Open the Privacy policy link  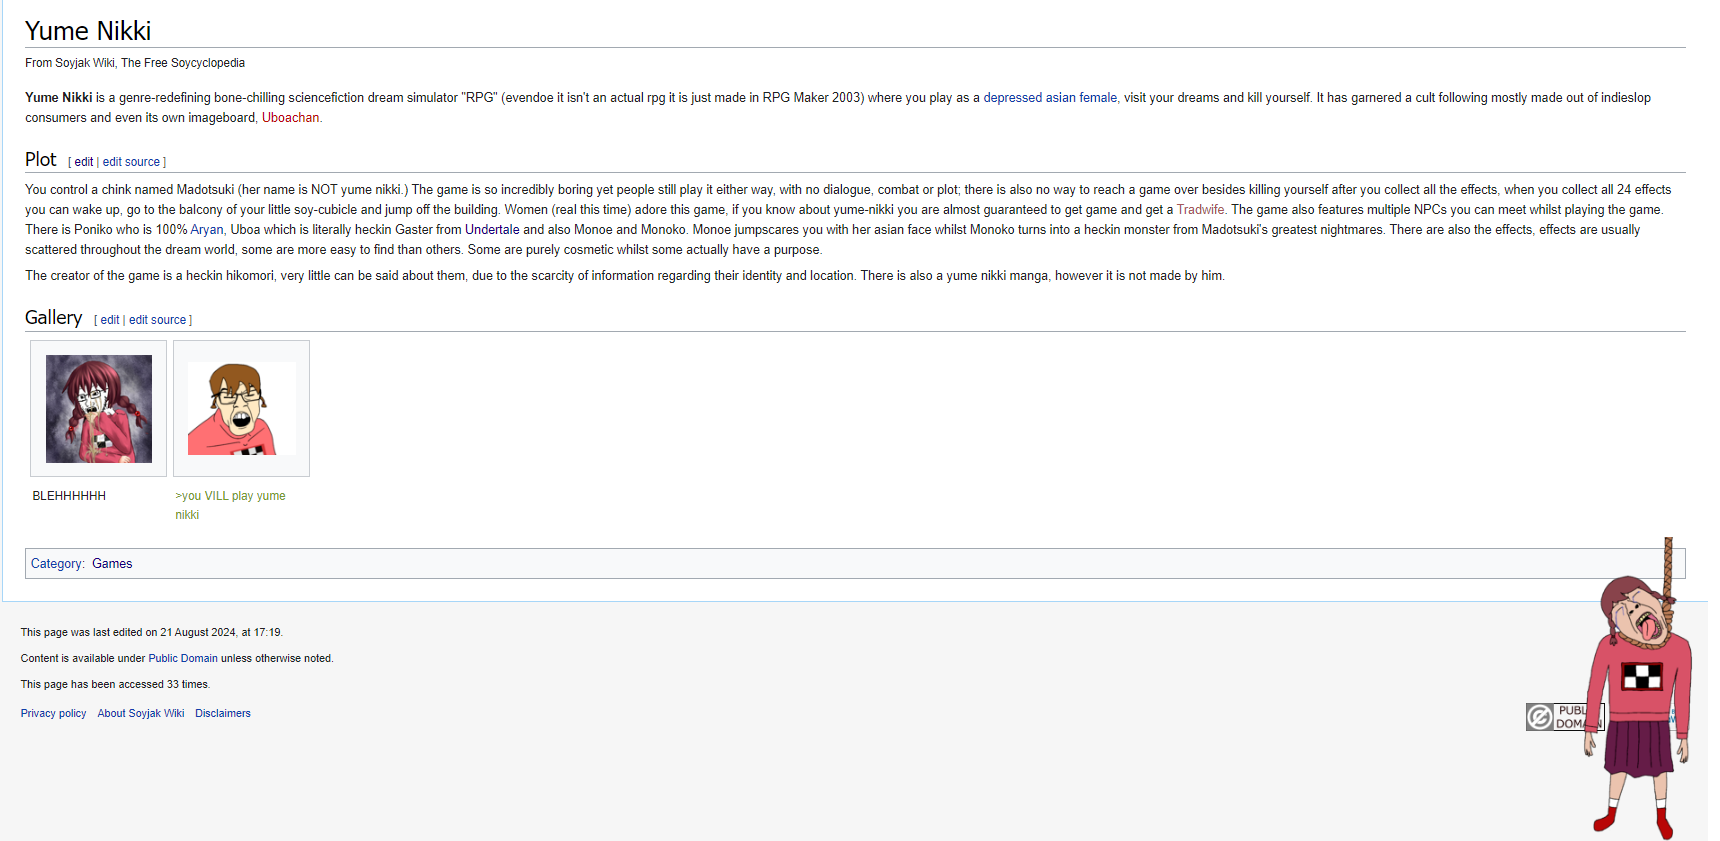[x=54, y=714]
